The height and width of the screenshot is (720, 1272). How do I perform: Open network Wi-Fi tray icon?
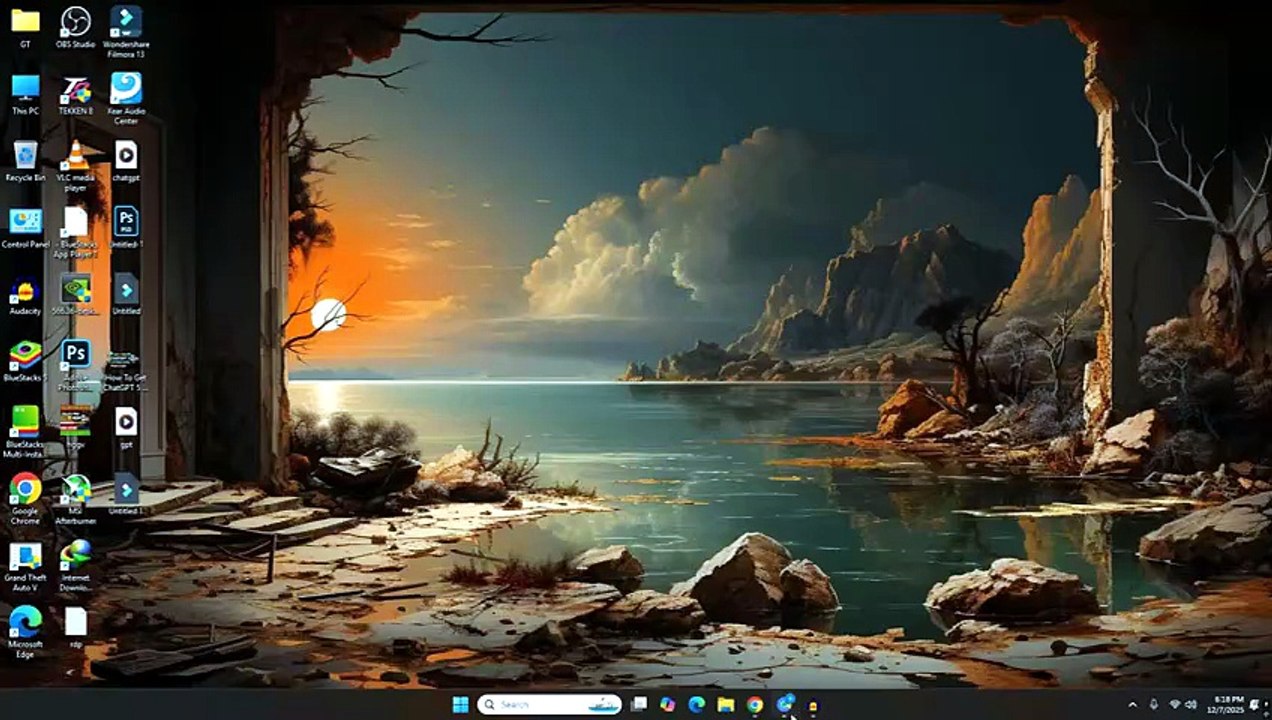(x=1175, y=705)
